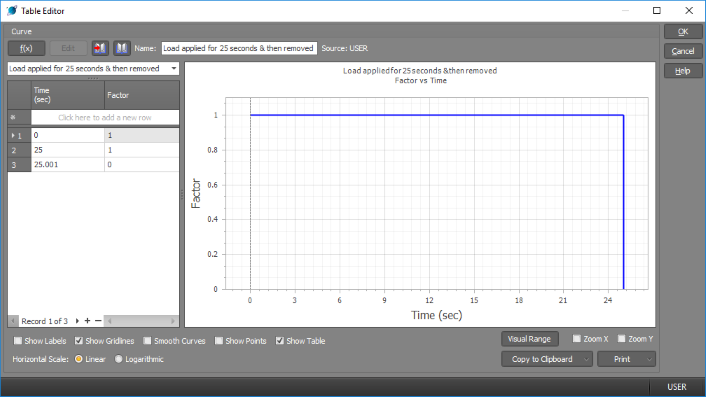Click the curve Name text field

click(x=239, y=48)
